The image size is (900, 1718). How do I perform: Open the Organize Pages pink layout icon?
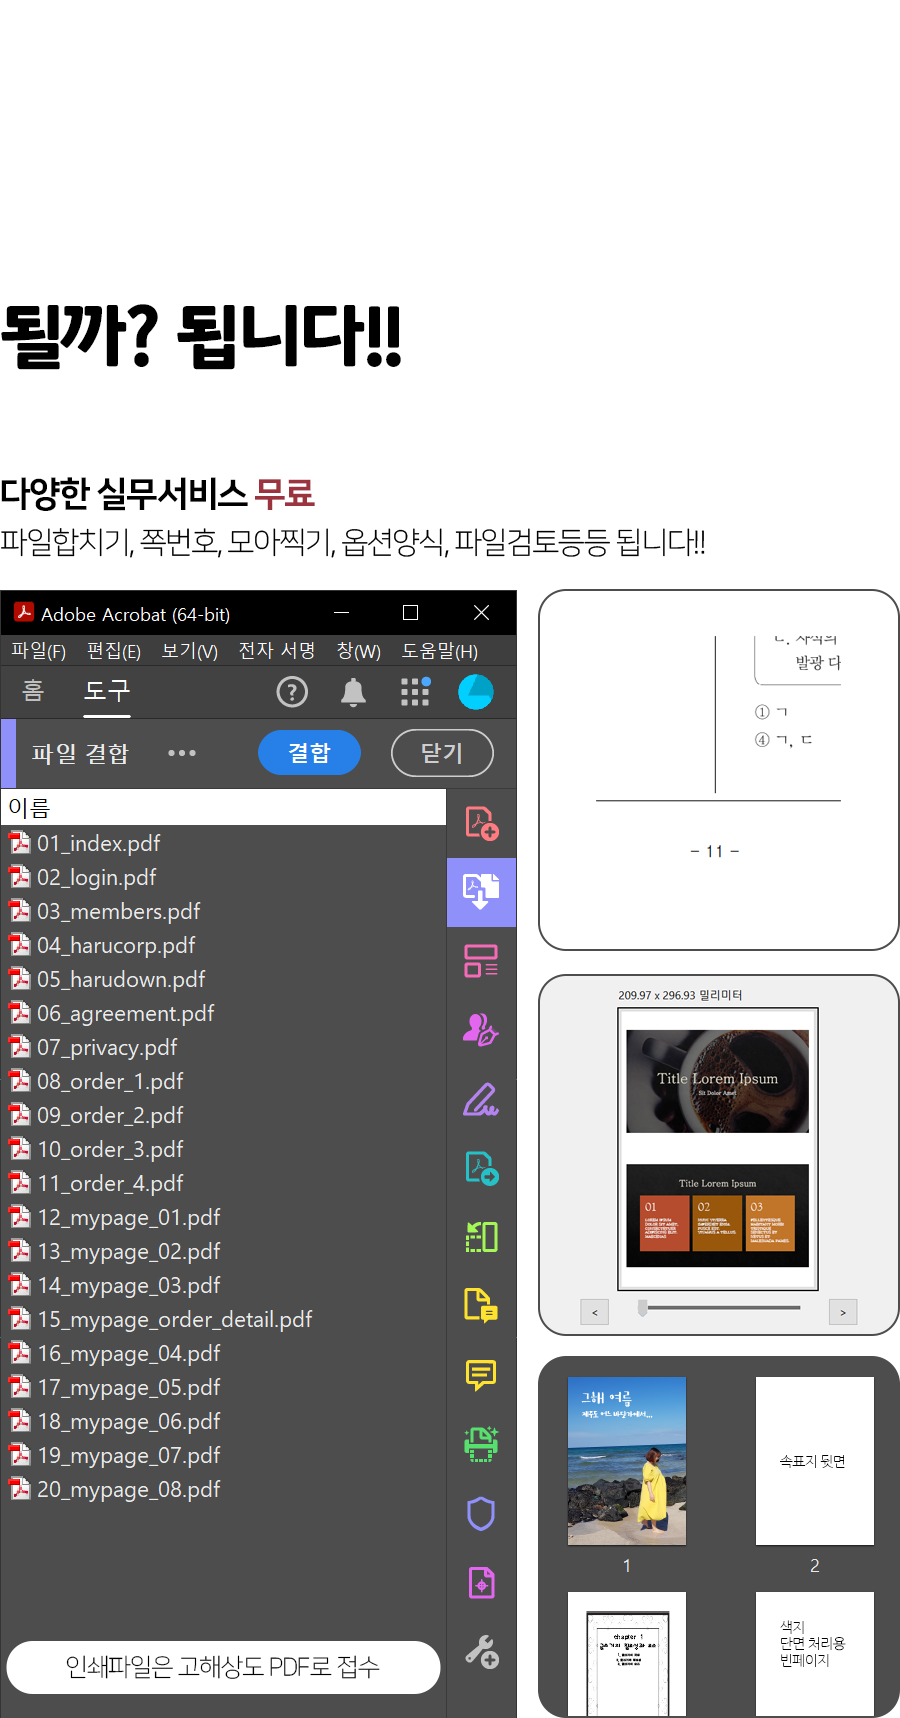(481, 961)
